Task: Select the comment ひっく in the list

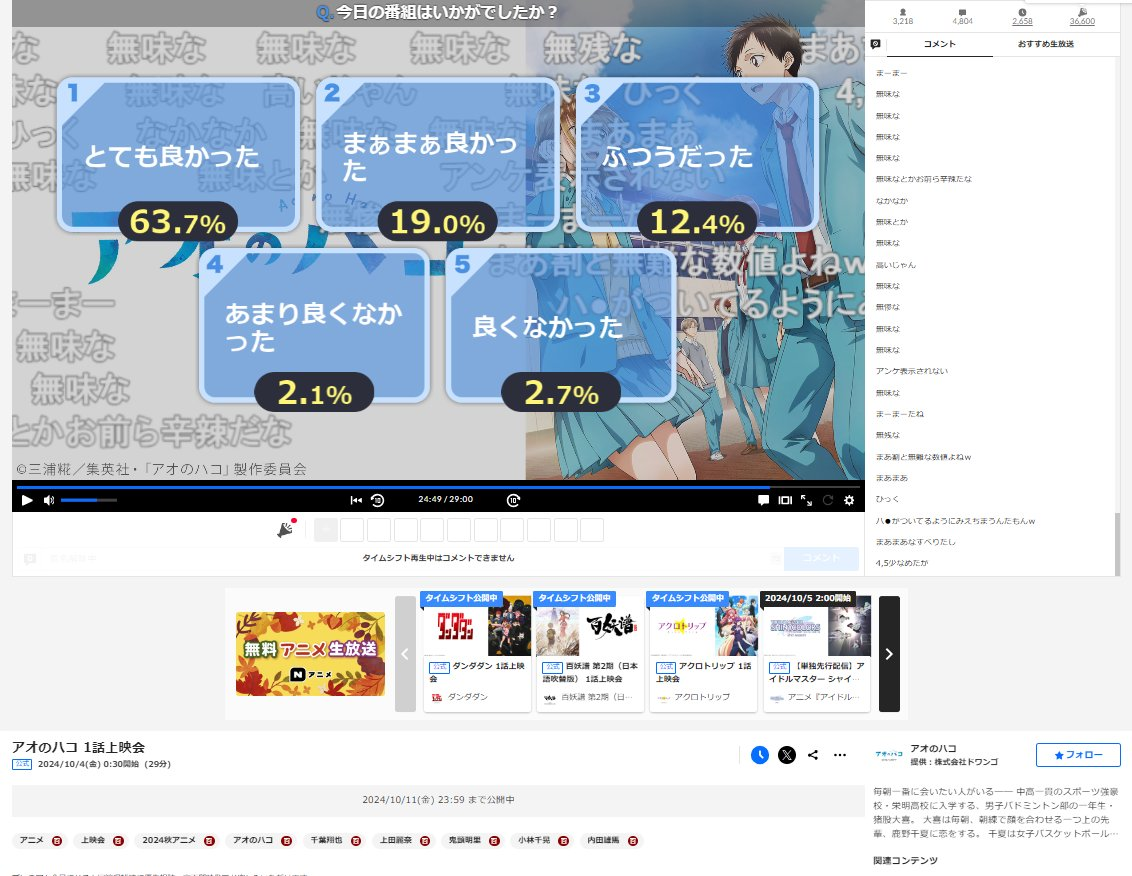Action: point(887,499)
